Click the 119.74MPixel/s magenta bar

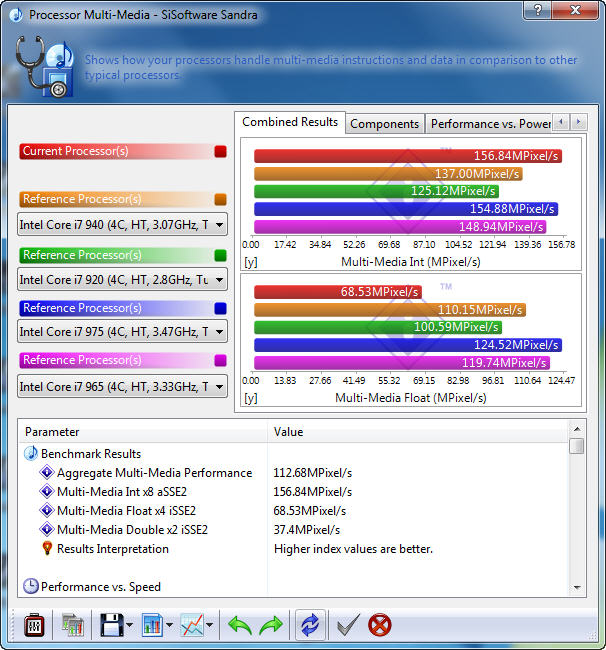click(402, 363)
